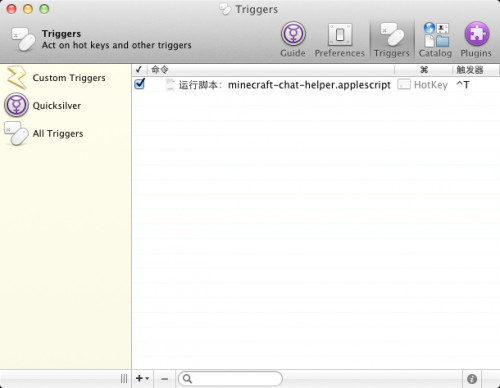500x388 pixels.
Task: Click the Triggers header icon at top left
Action: [23, 39]
